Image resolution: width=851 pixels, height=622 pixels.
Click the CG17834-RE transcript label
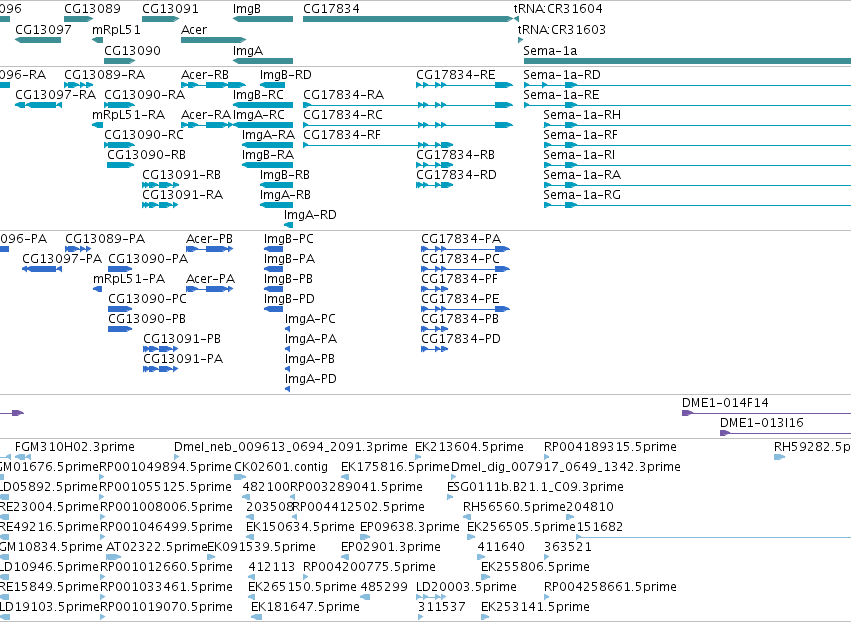pyautogui.click(x=456, y=75)
